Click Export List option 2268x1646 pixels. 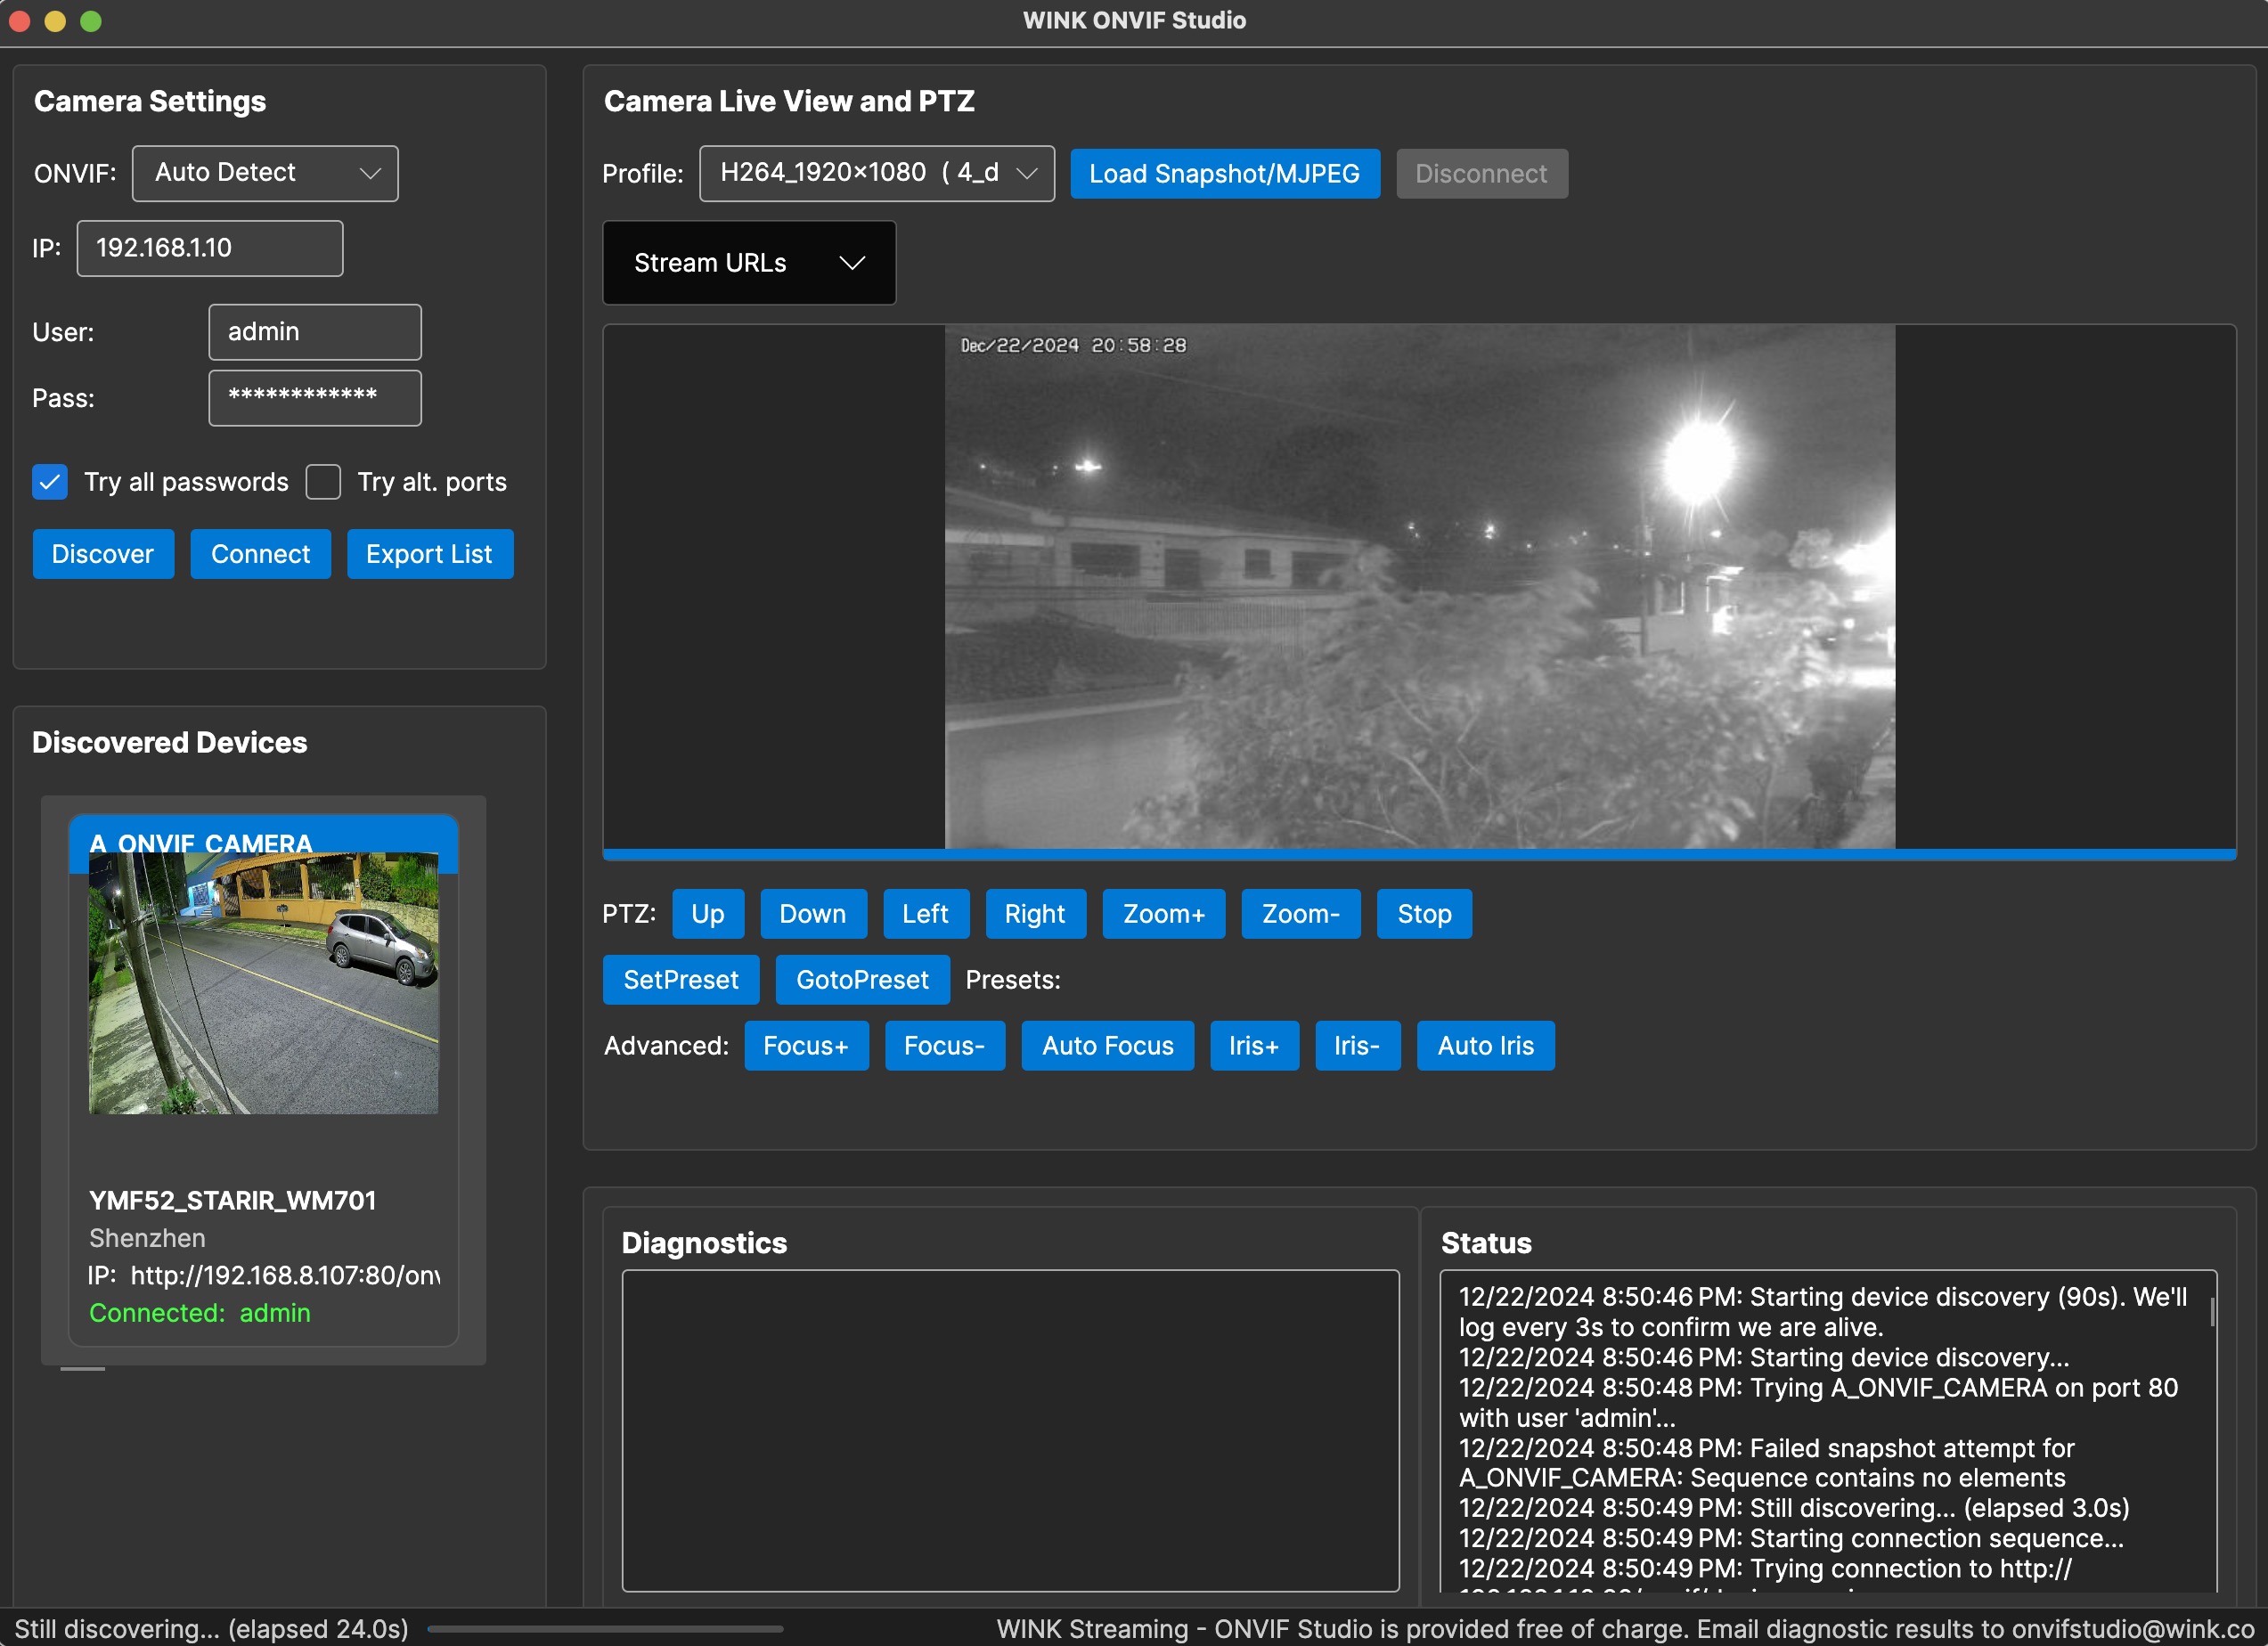(x=429, y=553)
